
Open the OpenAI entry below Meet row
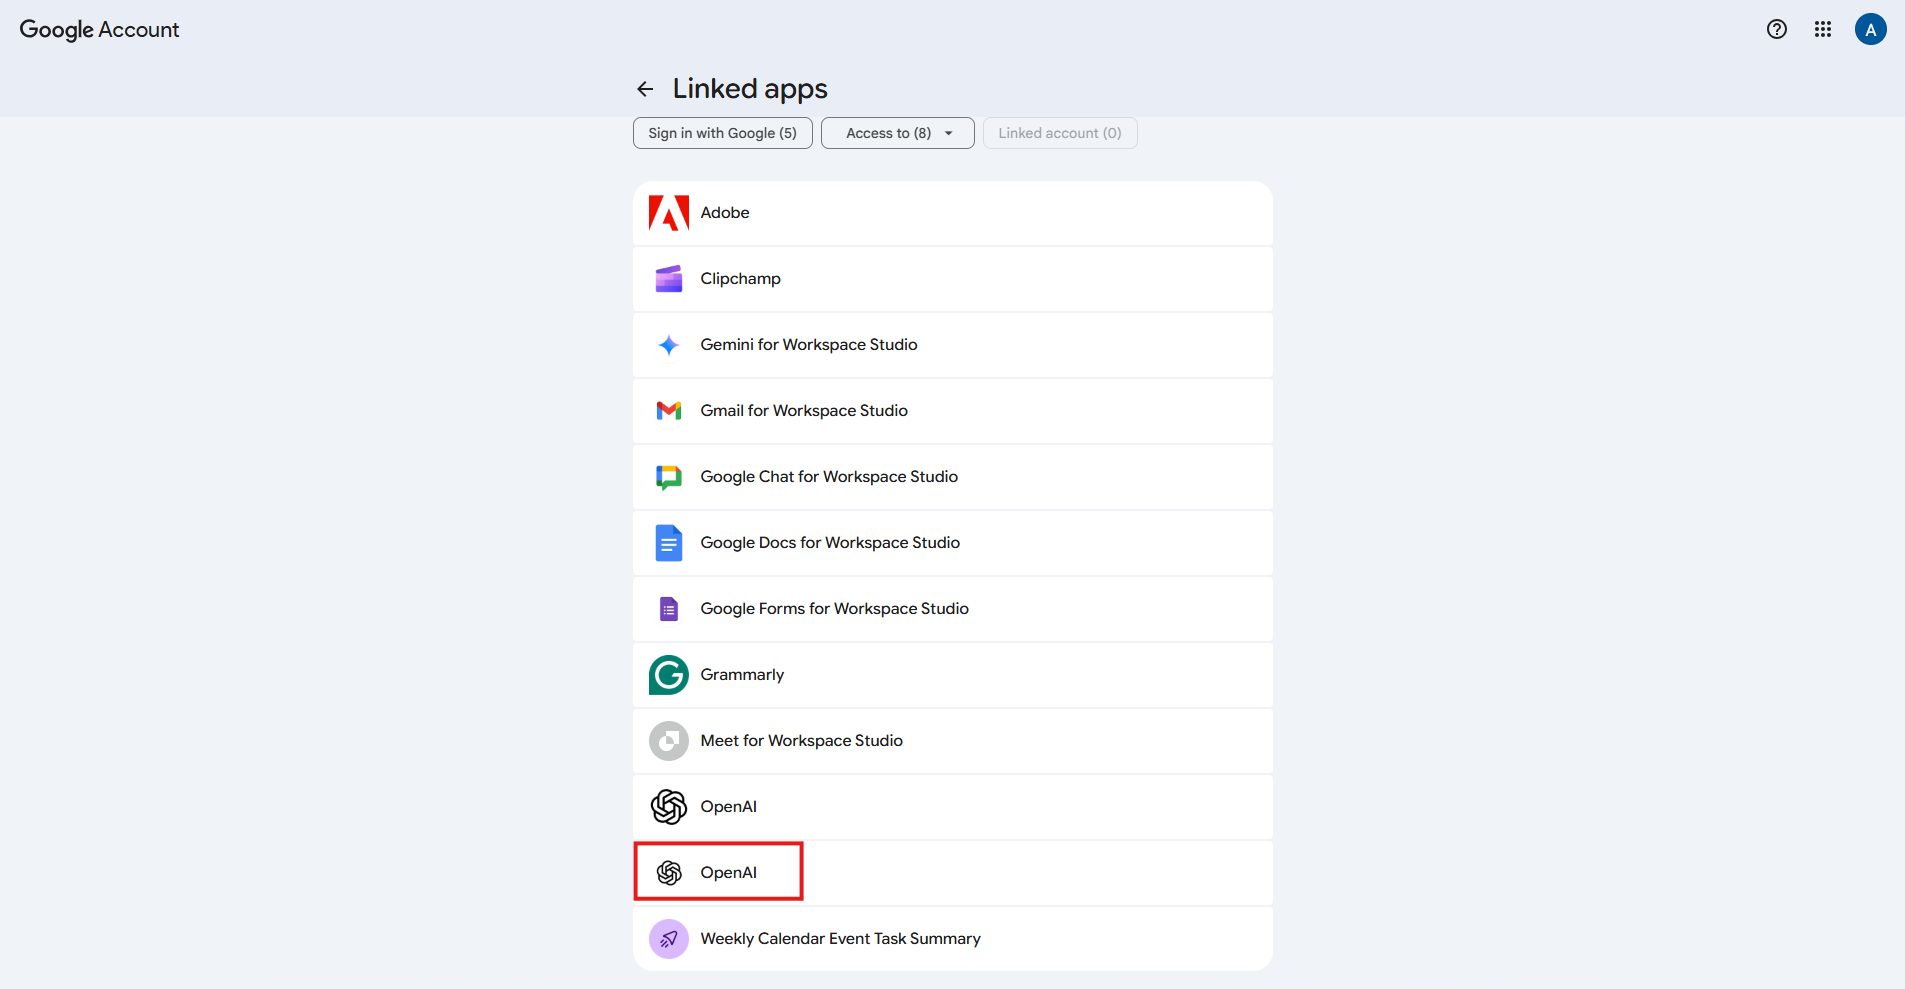click(953, 807)
